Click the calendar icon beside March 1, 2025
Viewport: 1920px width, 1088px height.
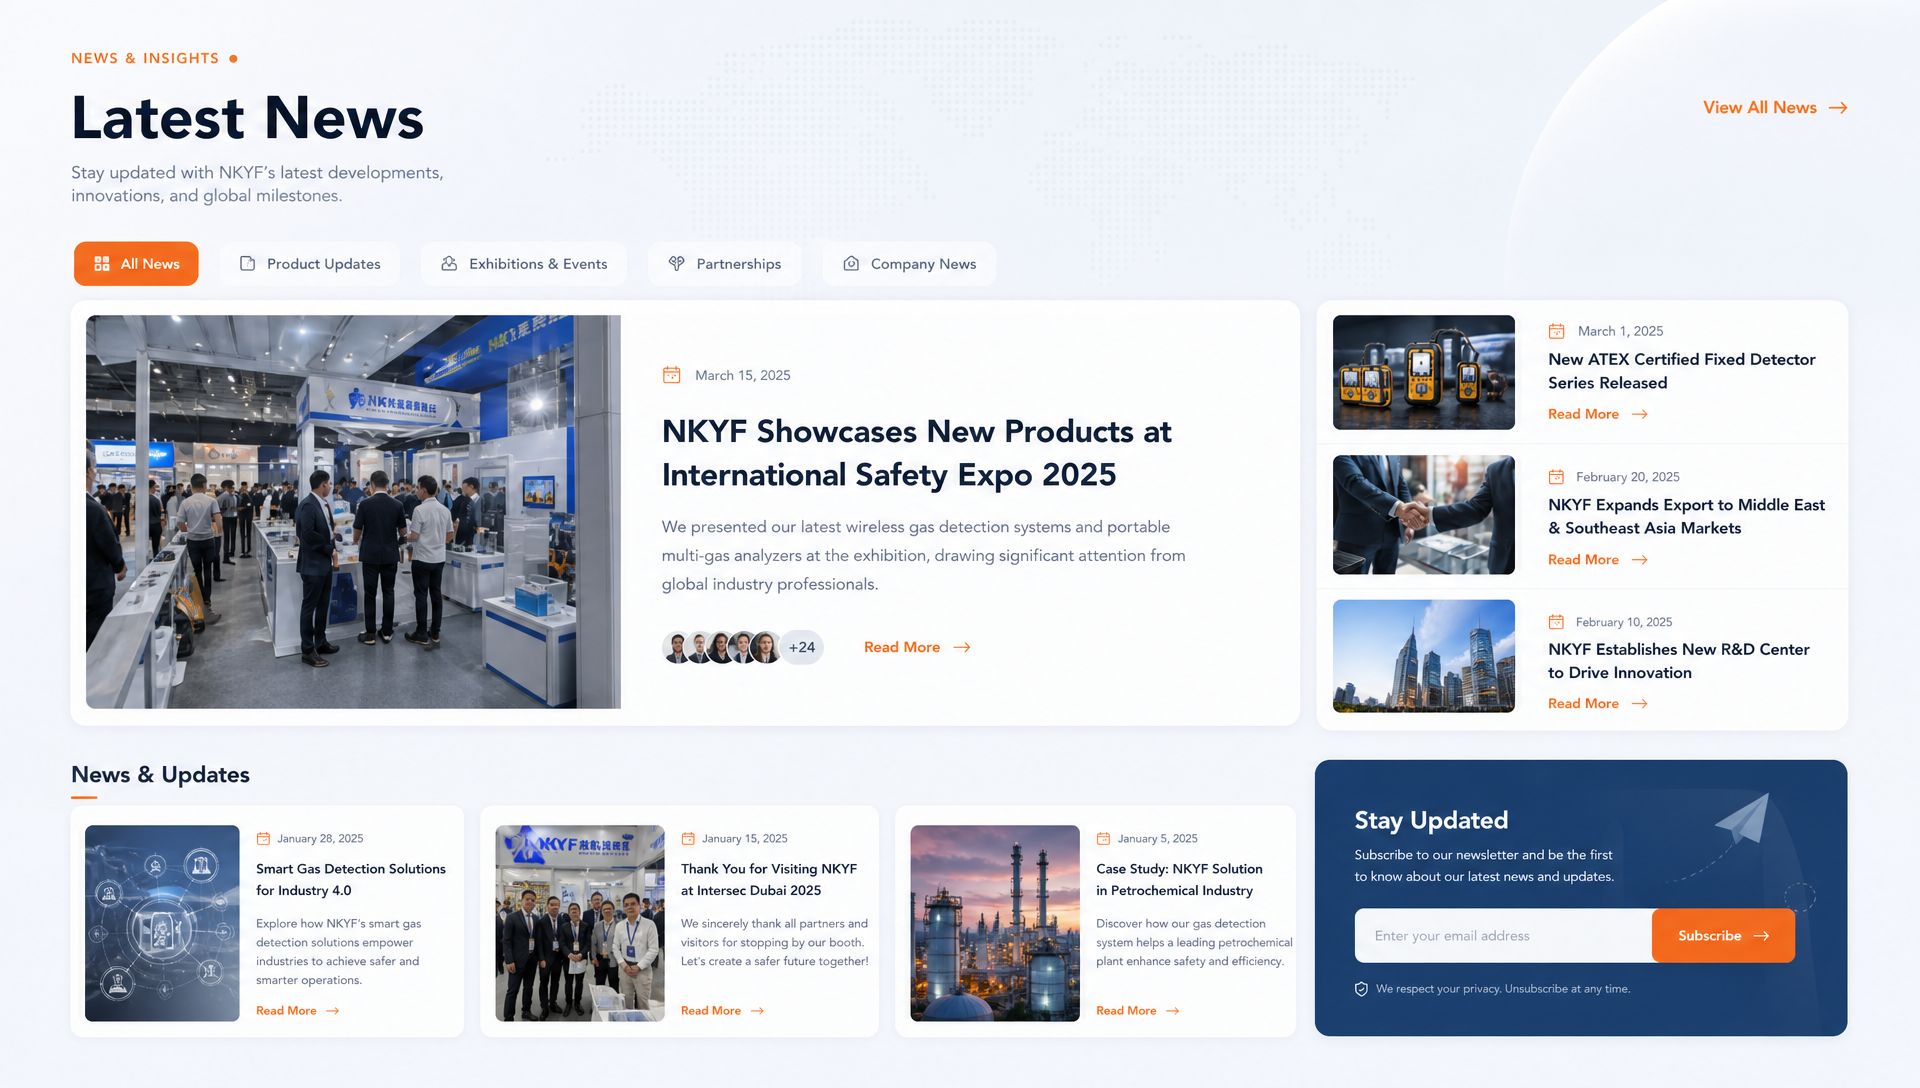(1557, 331)
